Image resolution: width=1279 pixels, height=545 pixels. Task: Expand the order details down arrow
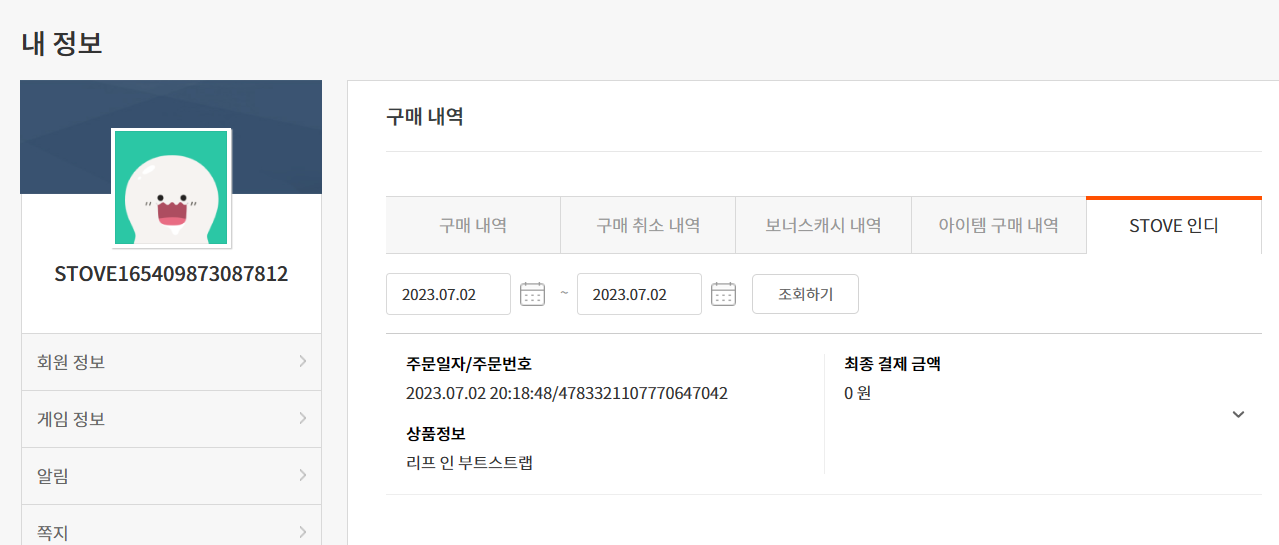pyautogui.click(x=1238, y=414)
